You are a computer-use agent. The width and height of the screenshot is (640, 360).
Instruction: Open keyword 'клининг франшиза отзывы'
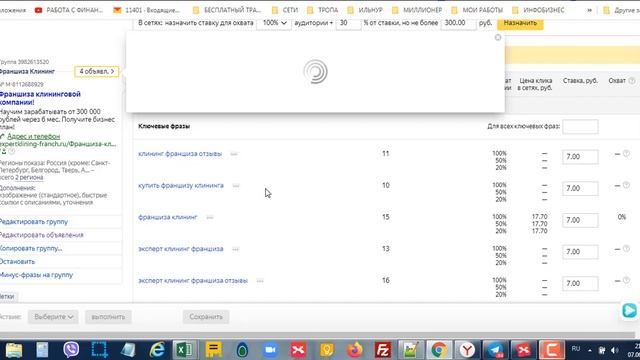(180, 154)
